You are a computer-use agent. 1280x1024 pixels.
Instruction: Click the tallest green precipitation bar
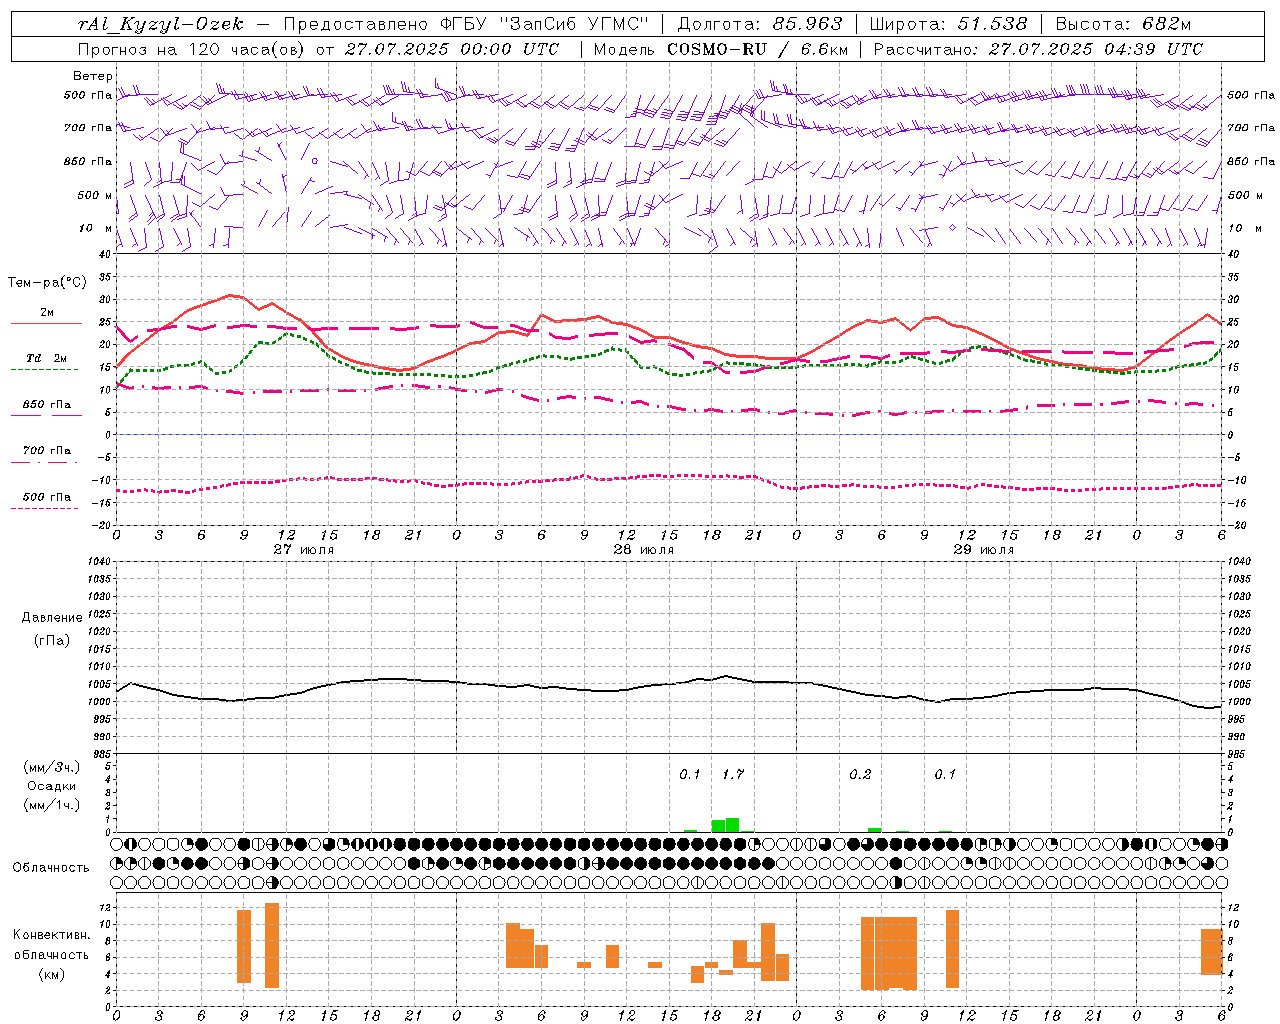733,825
